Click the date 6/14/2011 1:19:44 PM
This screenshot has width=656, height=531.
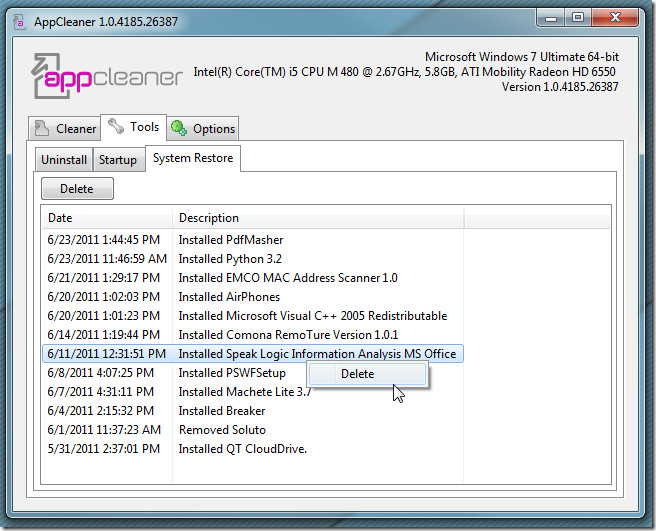coord(104,335)
